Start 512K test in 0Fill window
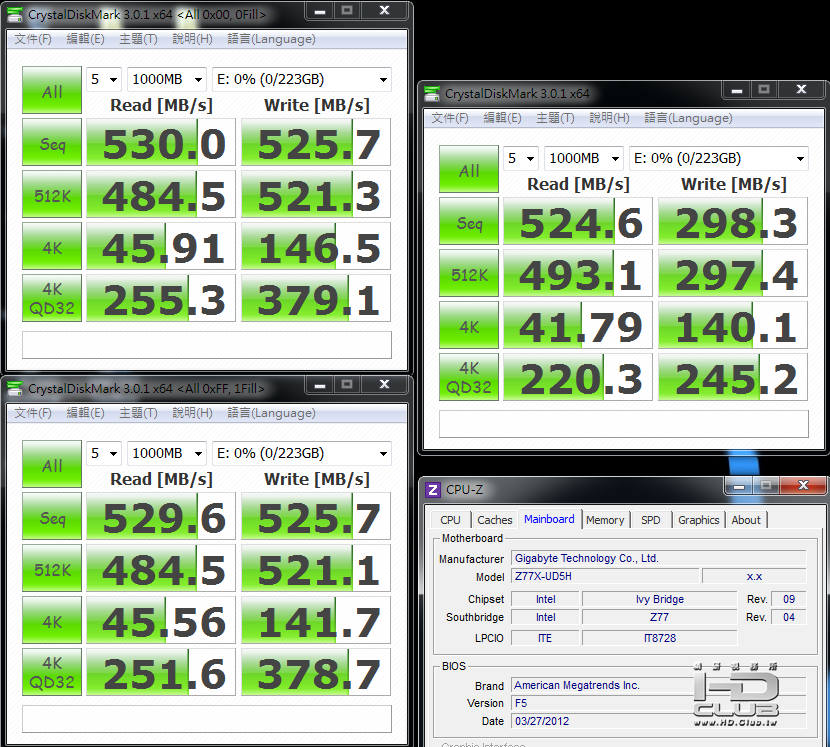Image resolution: width=830 pixels, height=747 pixels. pos(52,194)
